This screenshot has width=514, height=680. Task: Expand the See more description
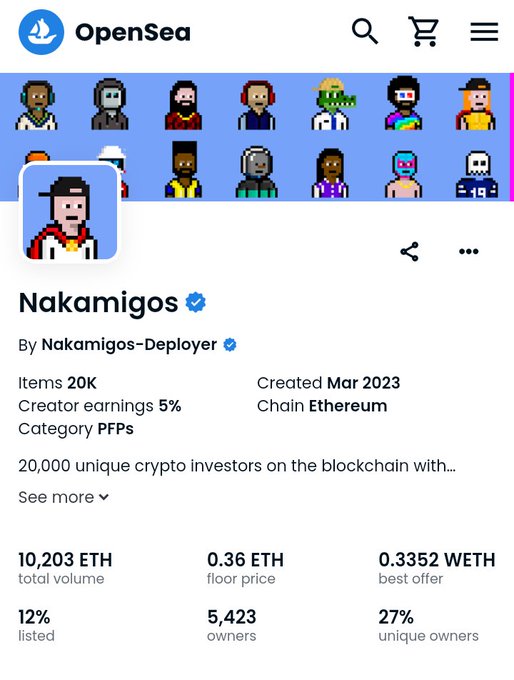pos(63,497)
